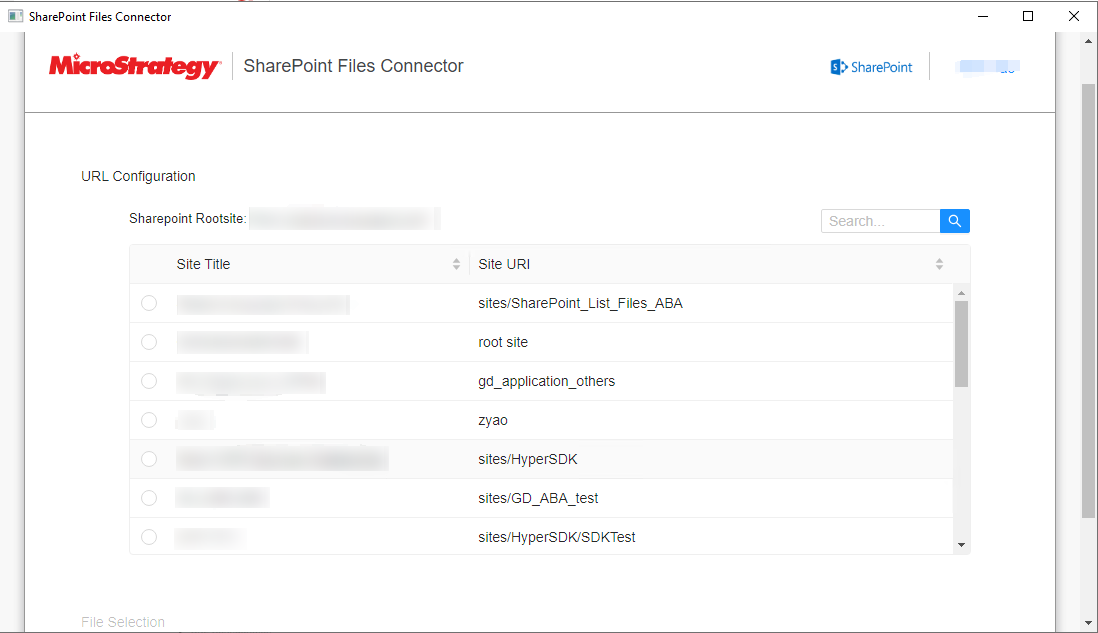This screenshot has height=633, width=1098.
Task: Open the blurred user account menu
Action: [x=987, y=67]
